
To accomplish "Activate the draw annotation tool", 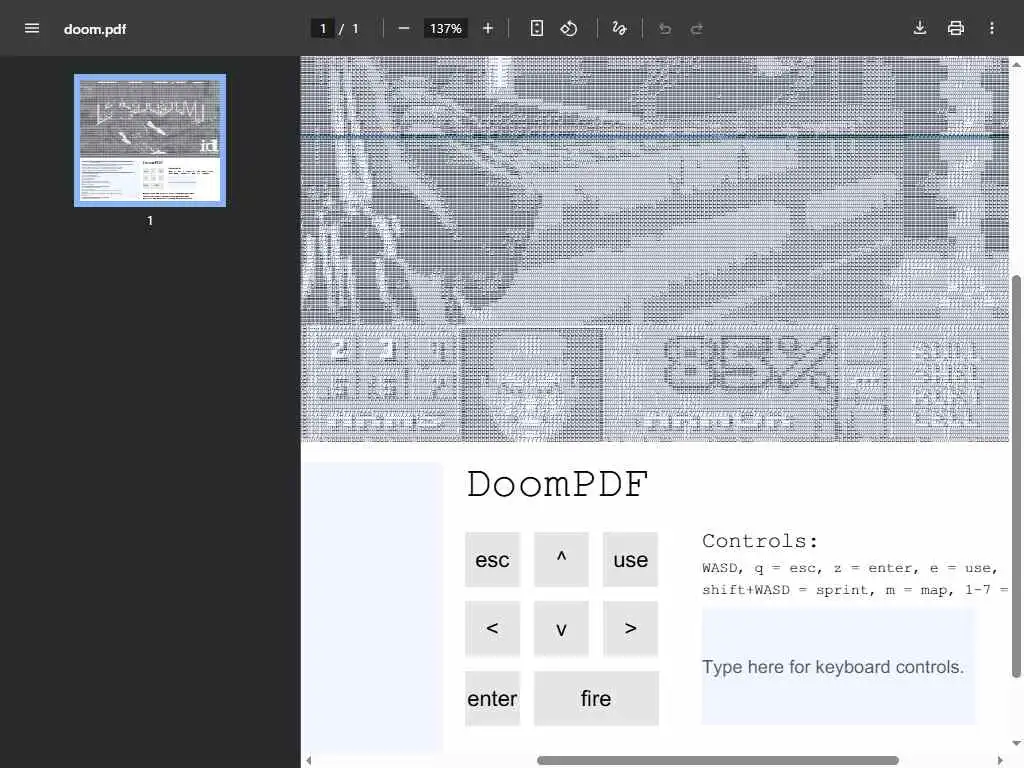I will point(619,28).
